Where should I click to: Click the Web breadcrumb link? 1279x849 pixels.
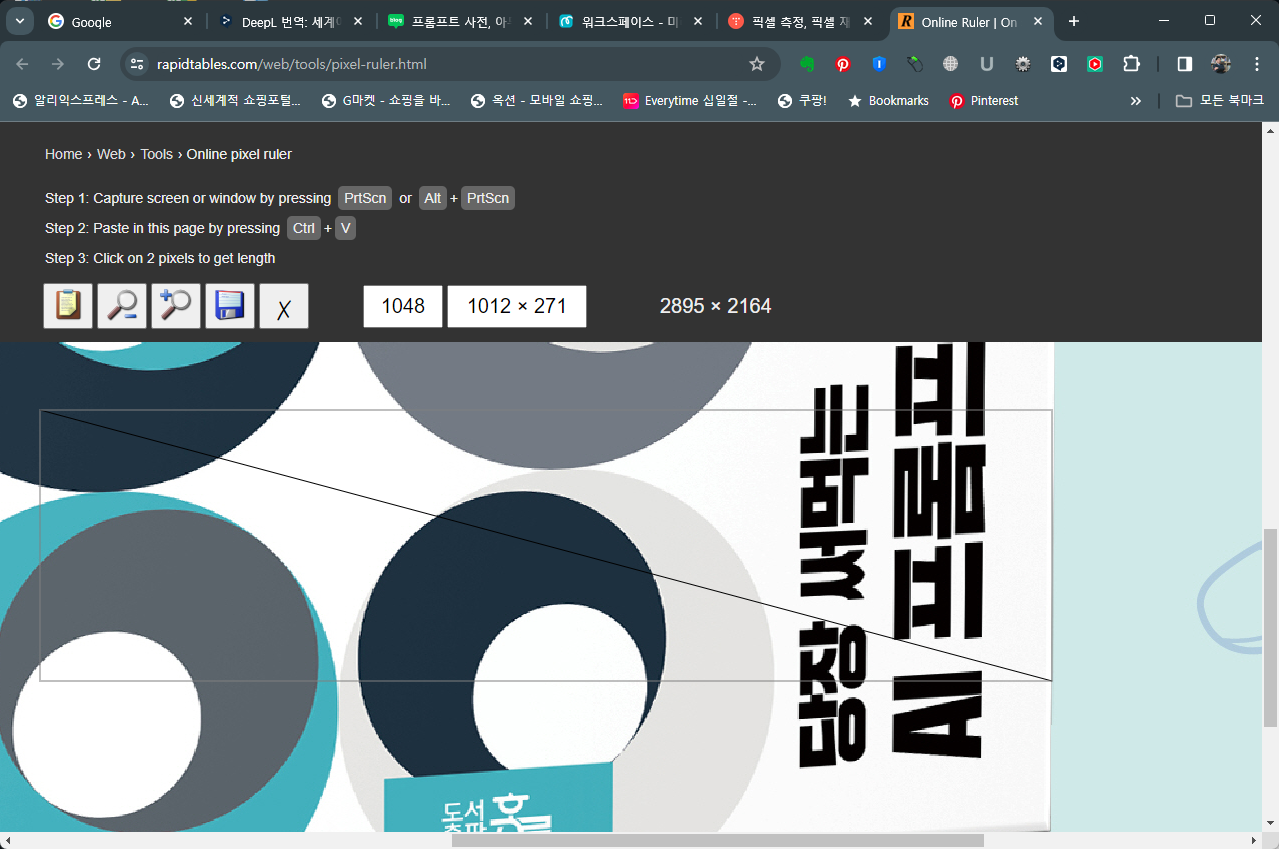click(111, 154)
